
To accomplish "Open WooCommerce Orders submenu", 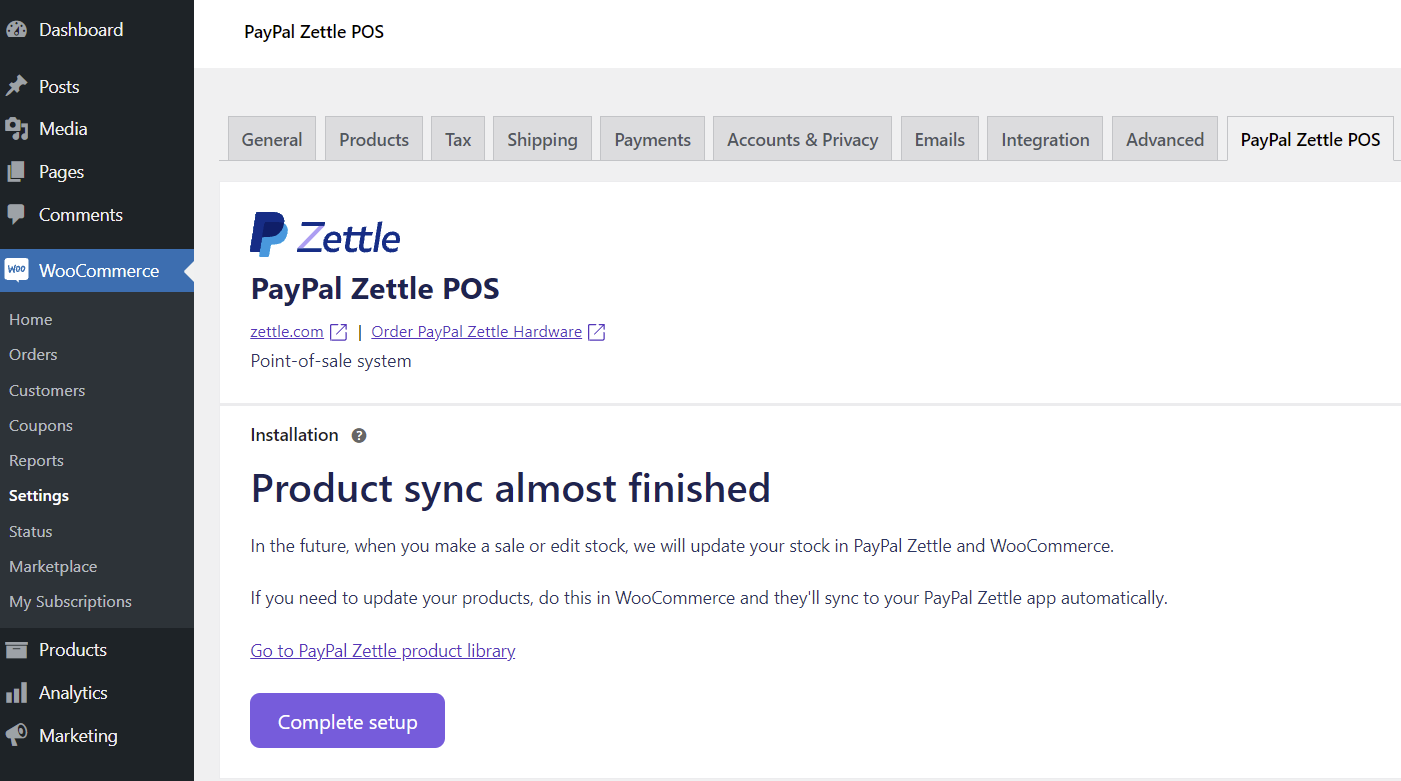I will point(33,355).
